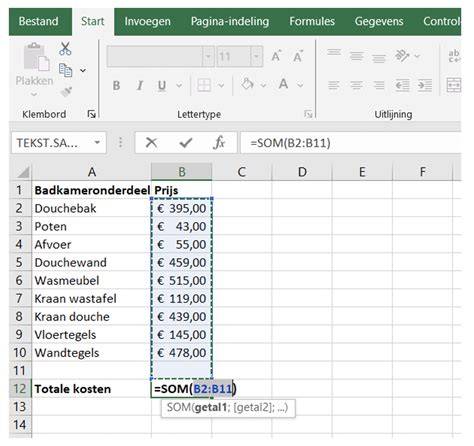Cancel formula entry with X button
474x446 pixels.
click(151, 143)
